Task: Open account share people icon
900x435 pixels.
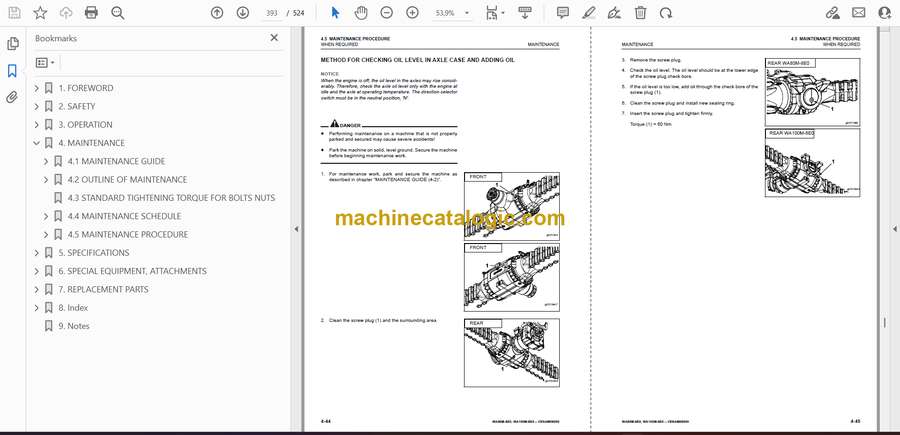Action: [885, 13]
